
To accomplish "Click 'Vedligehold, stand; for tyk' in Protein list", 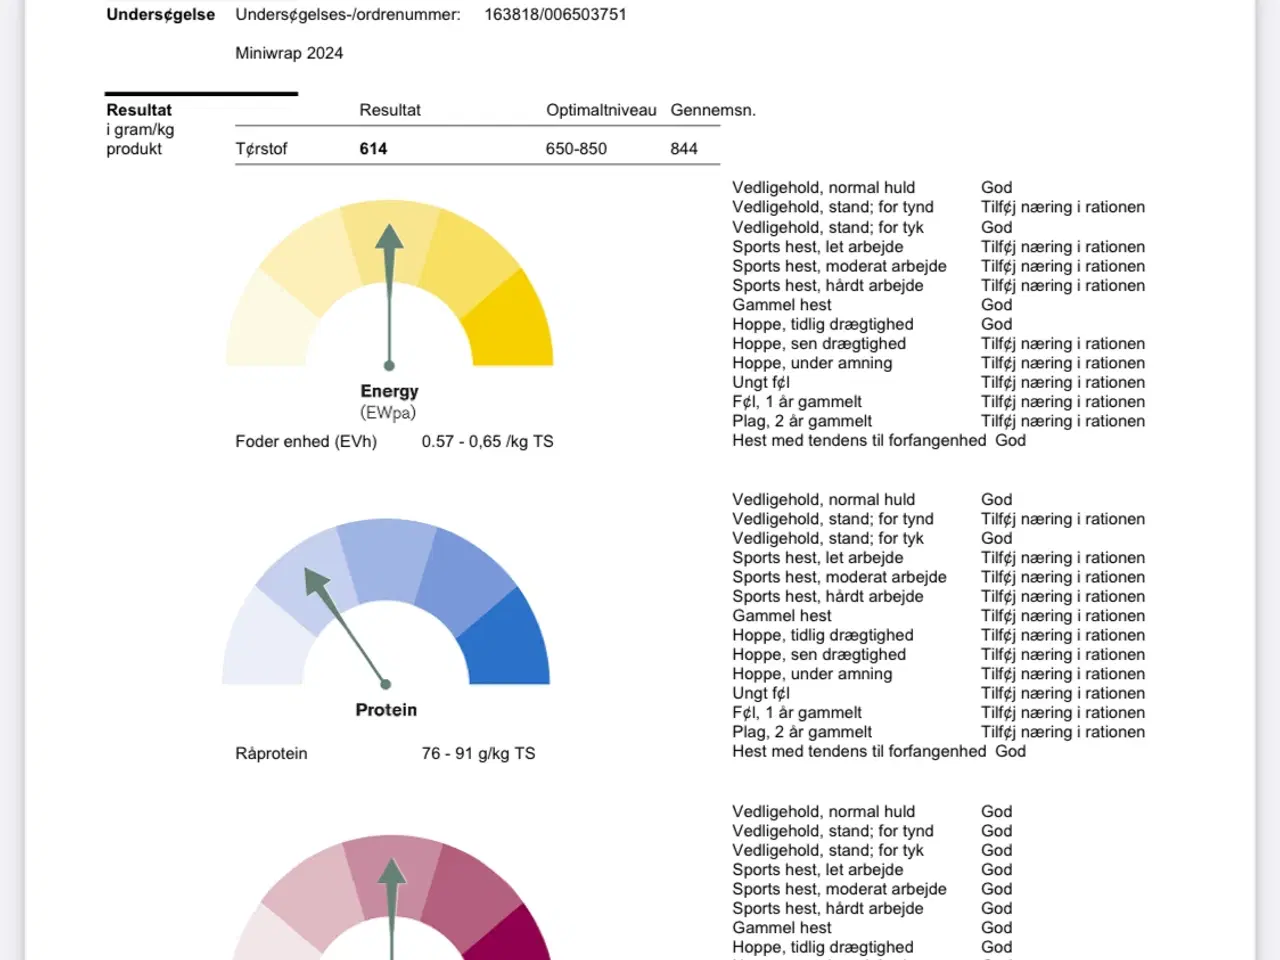I will click(x=828, y=538).
